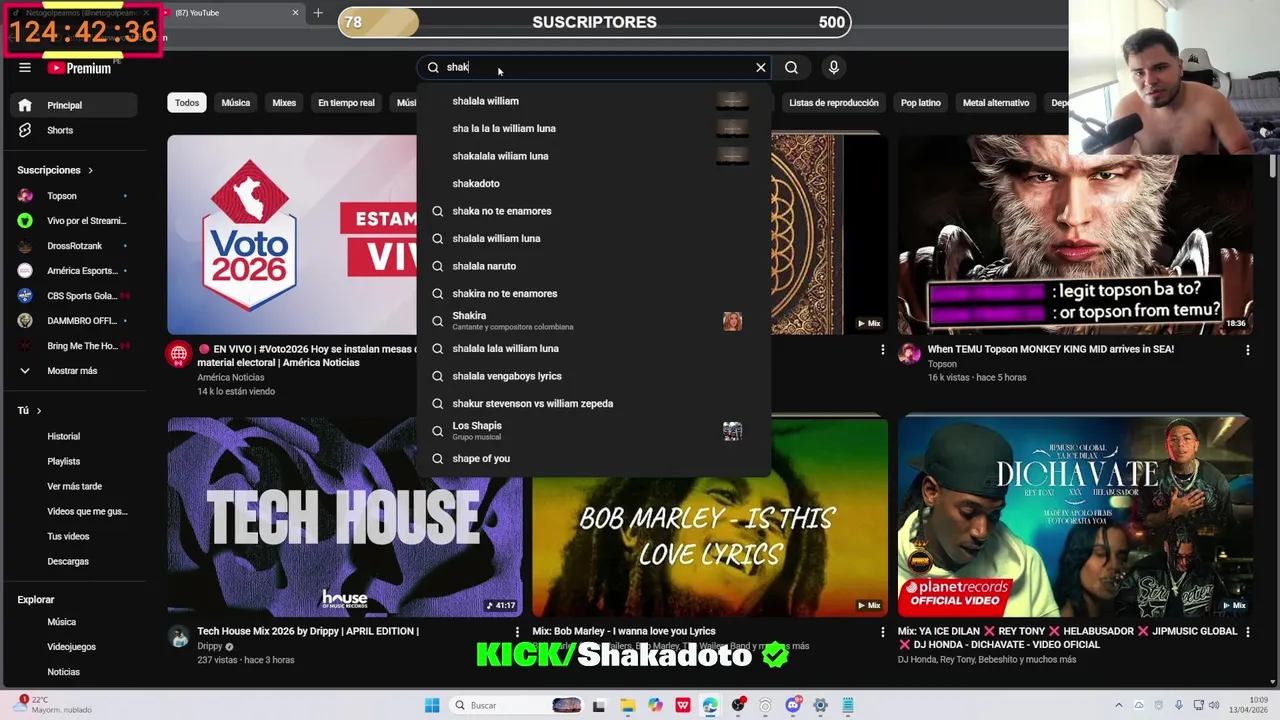Open more options for YA ICE DILAN mix
1280x720 pixels.
pyautogui.click(x=1247, y=632)
